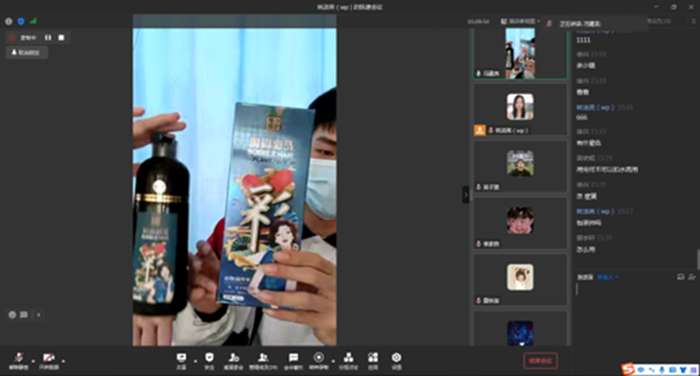Select the long-haired woman avatar thumbnail

point(520,107)
